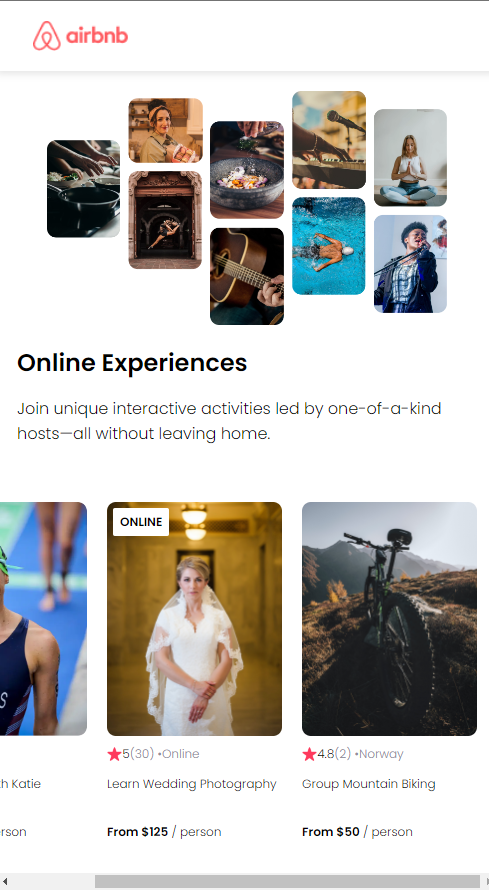Click the Airbnb logo icon
The height and width of the screenshot is (891, 489).
pos(47,36)
